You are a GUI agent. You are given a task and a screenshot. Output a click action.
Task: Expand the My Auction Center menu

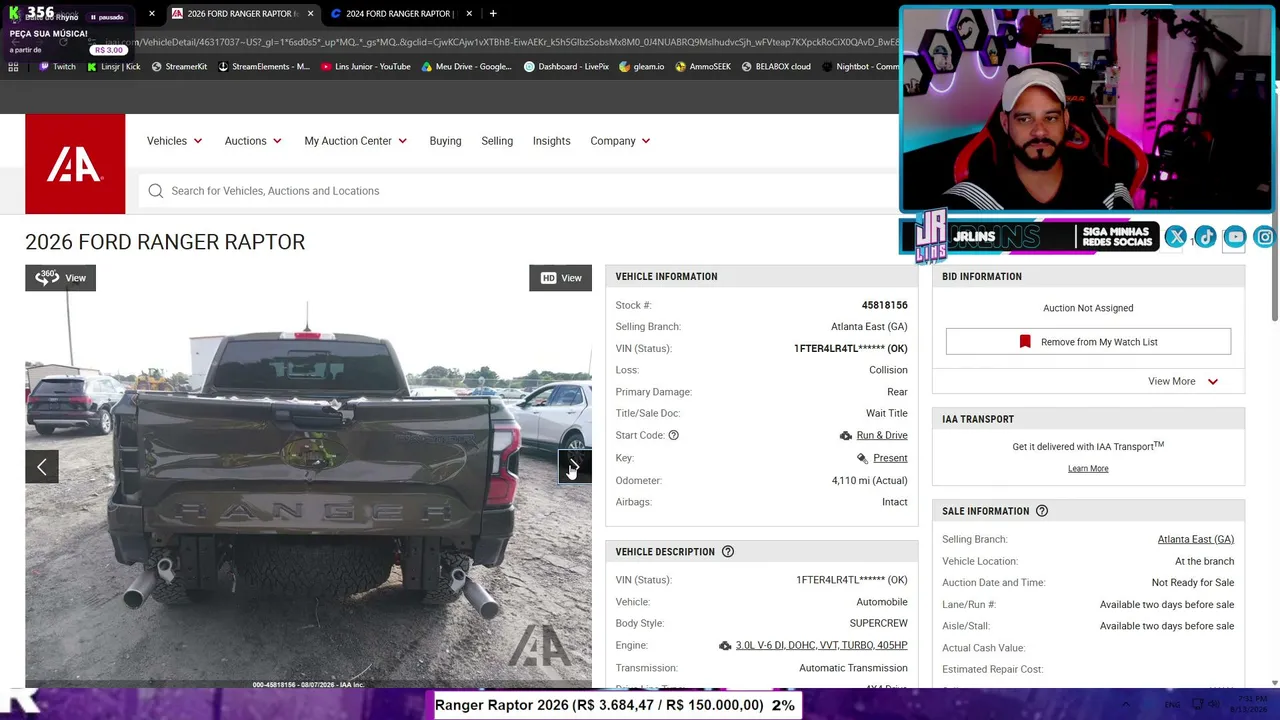point(356,141)
